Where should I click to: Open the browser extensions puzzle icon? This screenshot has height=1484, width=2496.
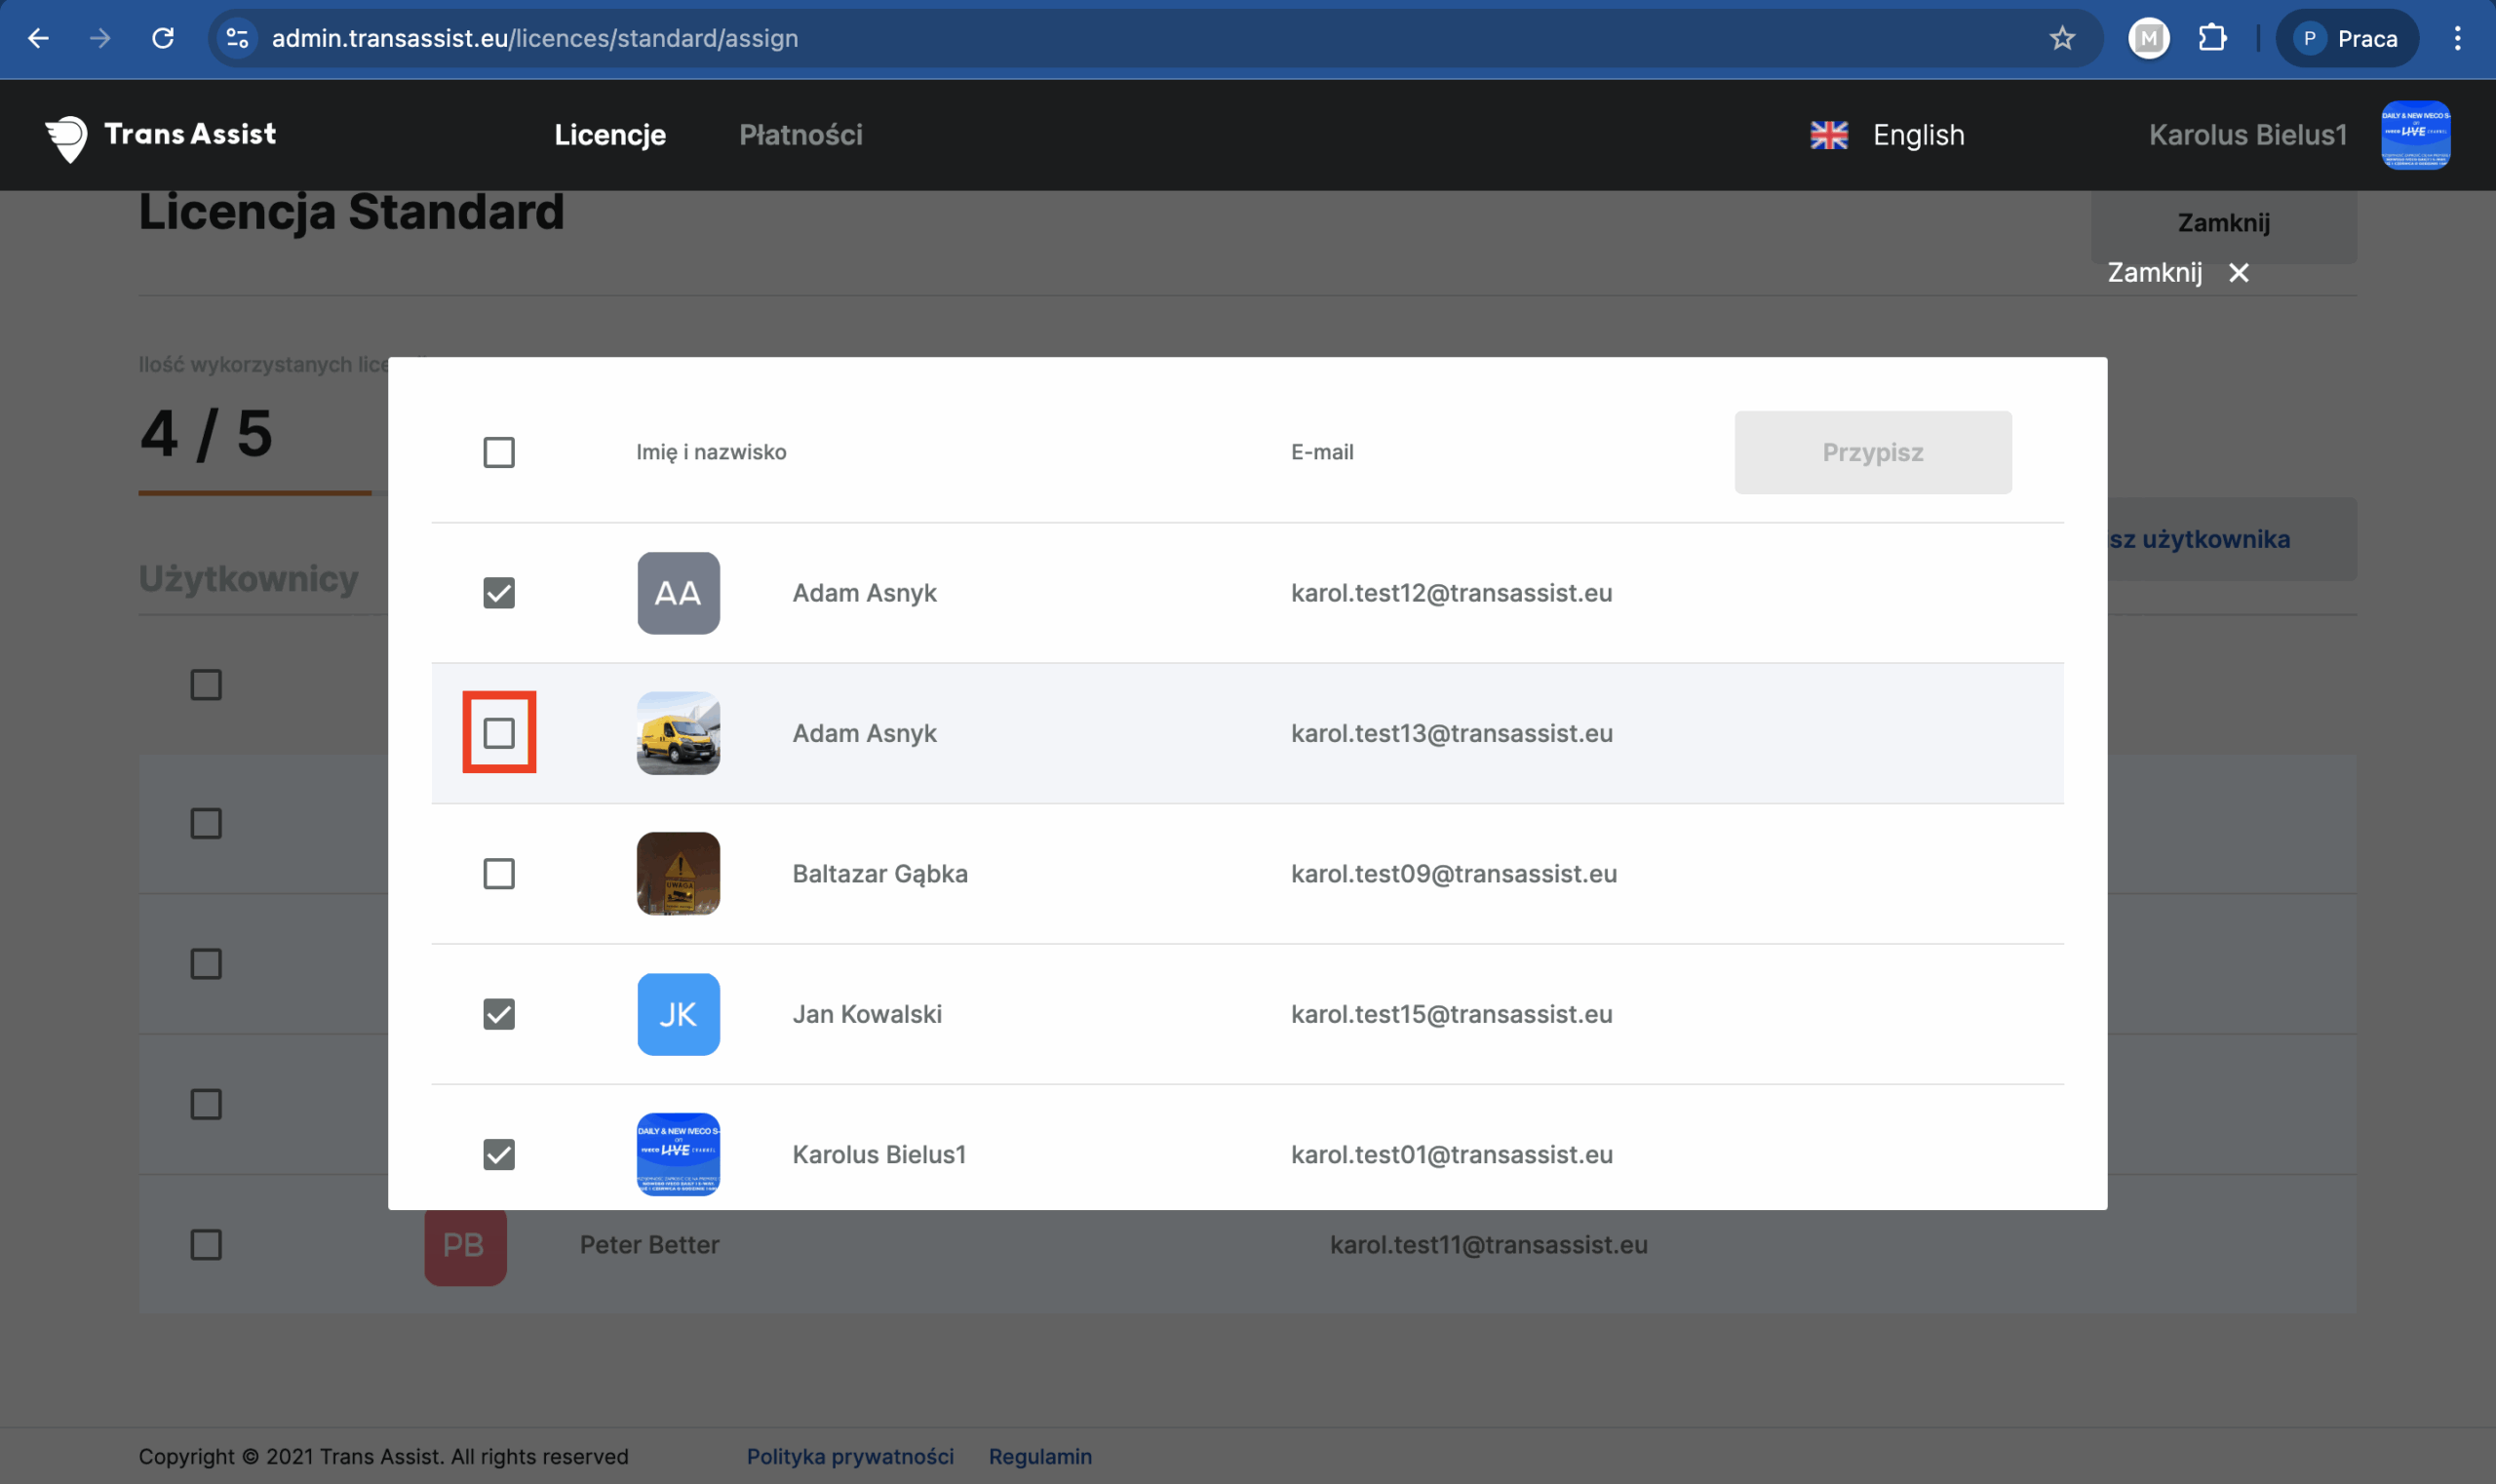[2211, 38]
